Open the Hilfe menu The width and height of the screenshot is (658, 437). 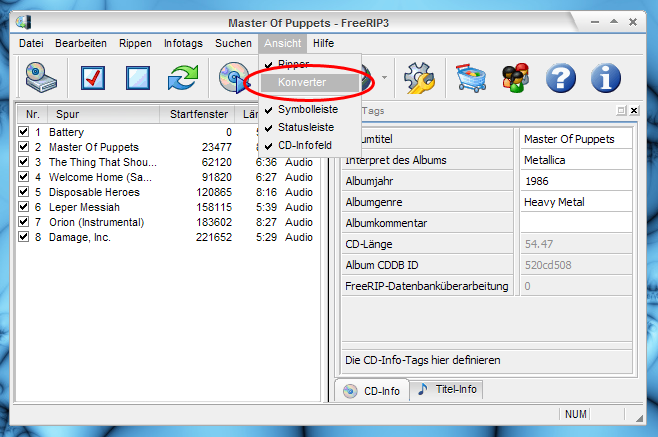click(x=324, y=43)
